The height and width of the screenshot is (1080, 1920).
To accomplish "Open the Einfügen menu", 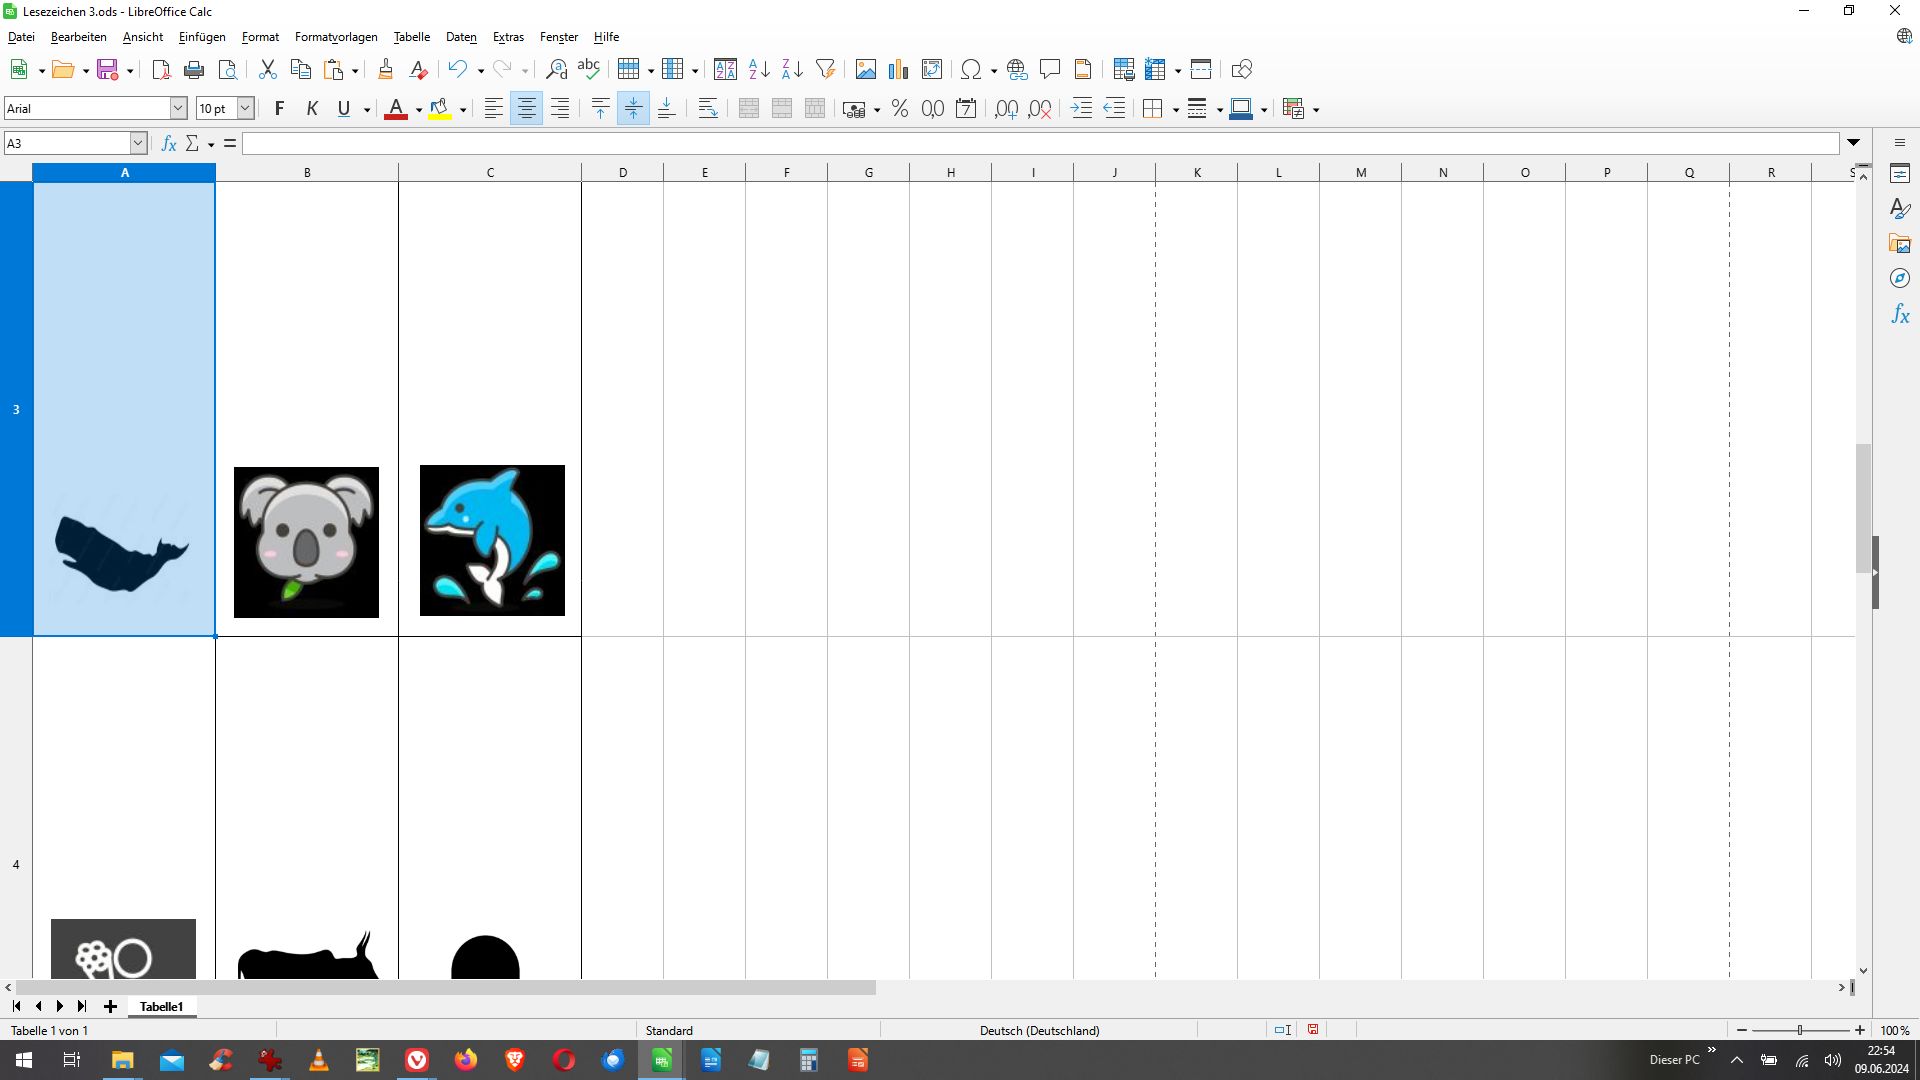I will 202,37.
